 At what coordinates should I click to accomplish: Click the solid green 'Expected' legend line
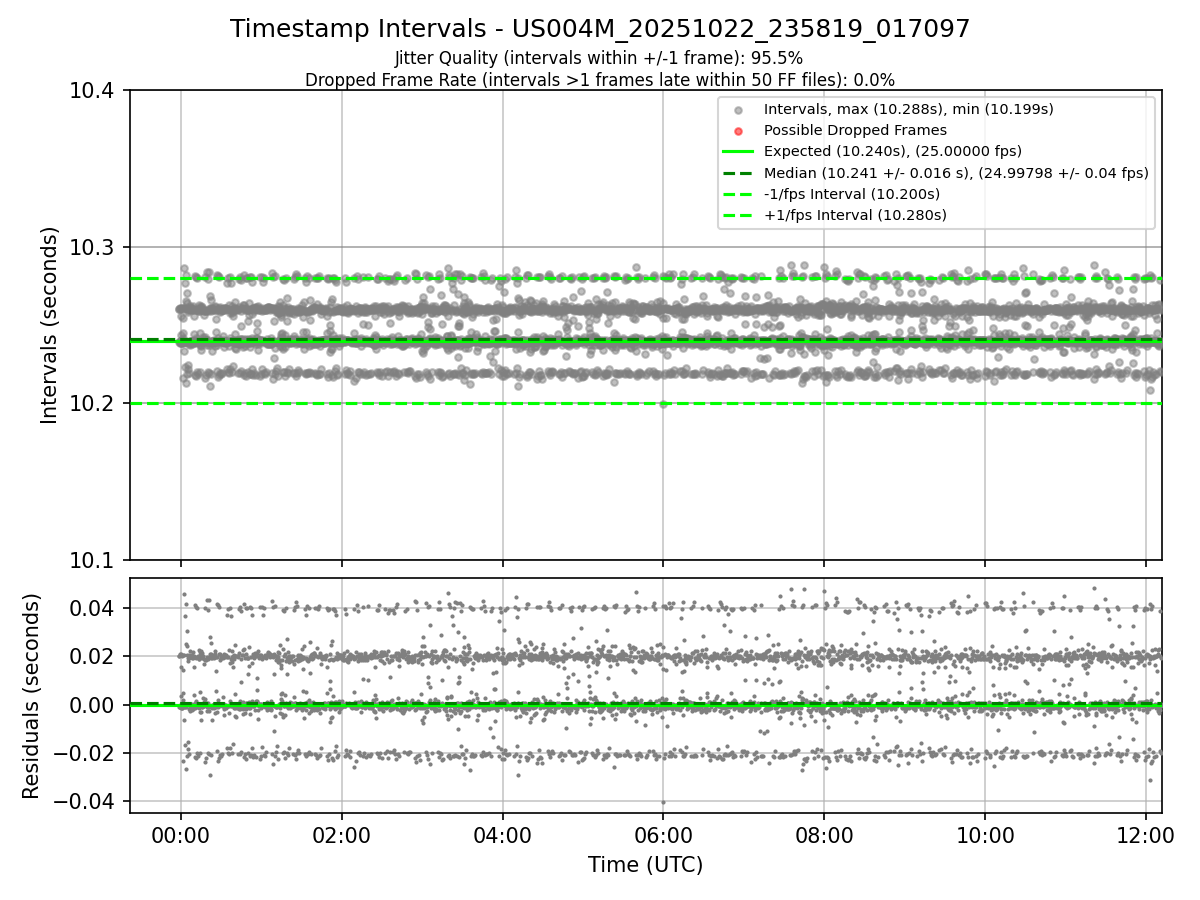pos(738,152)
